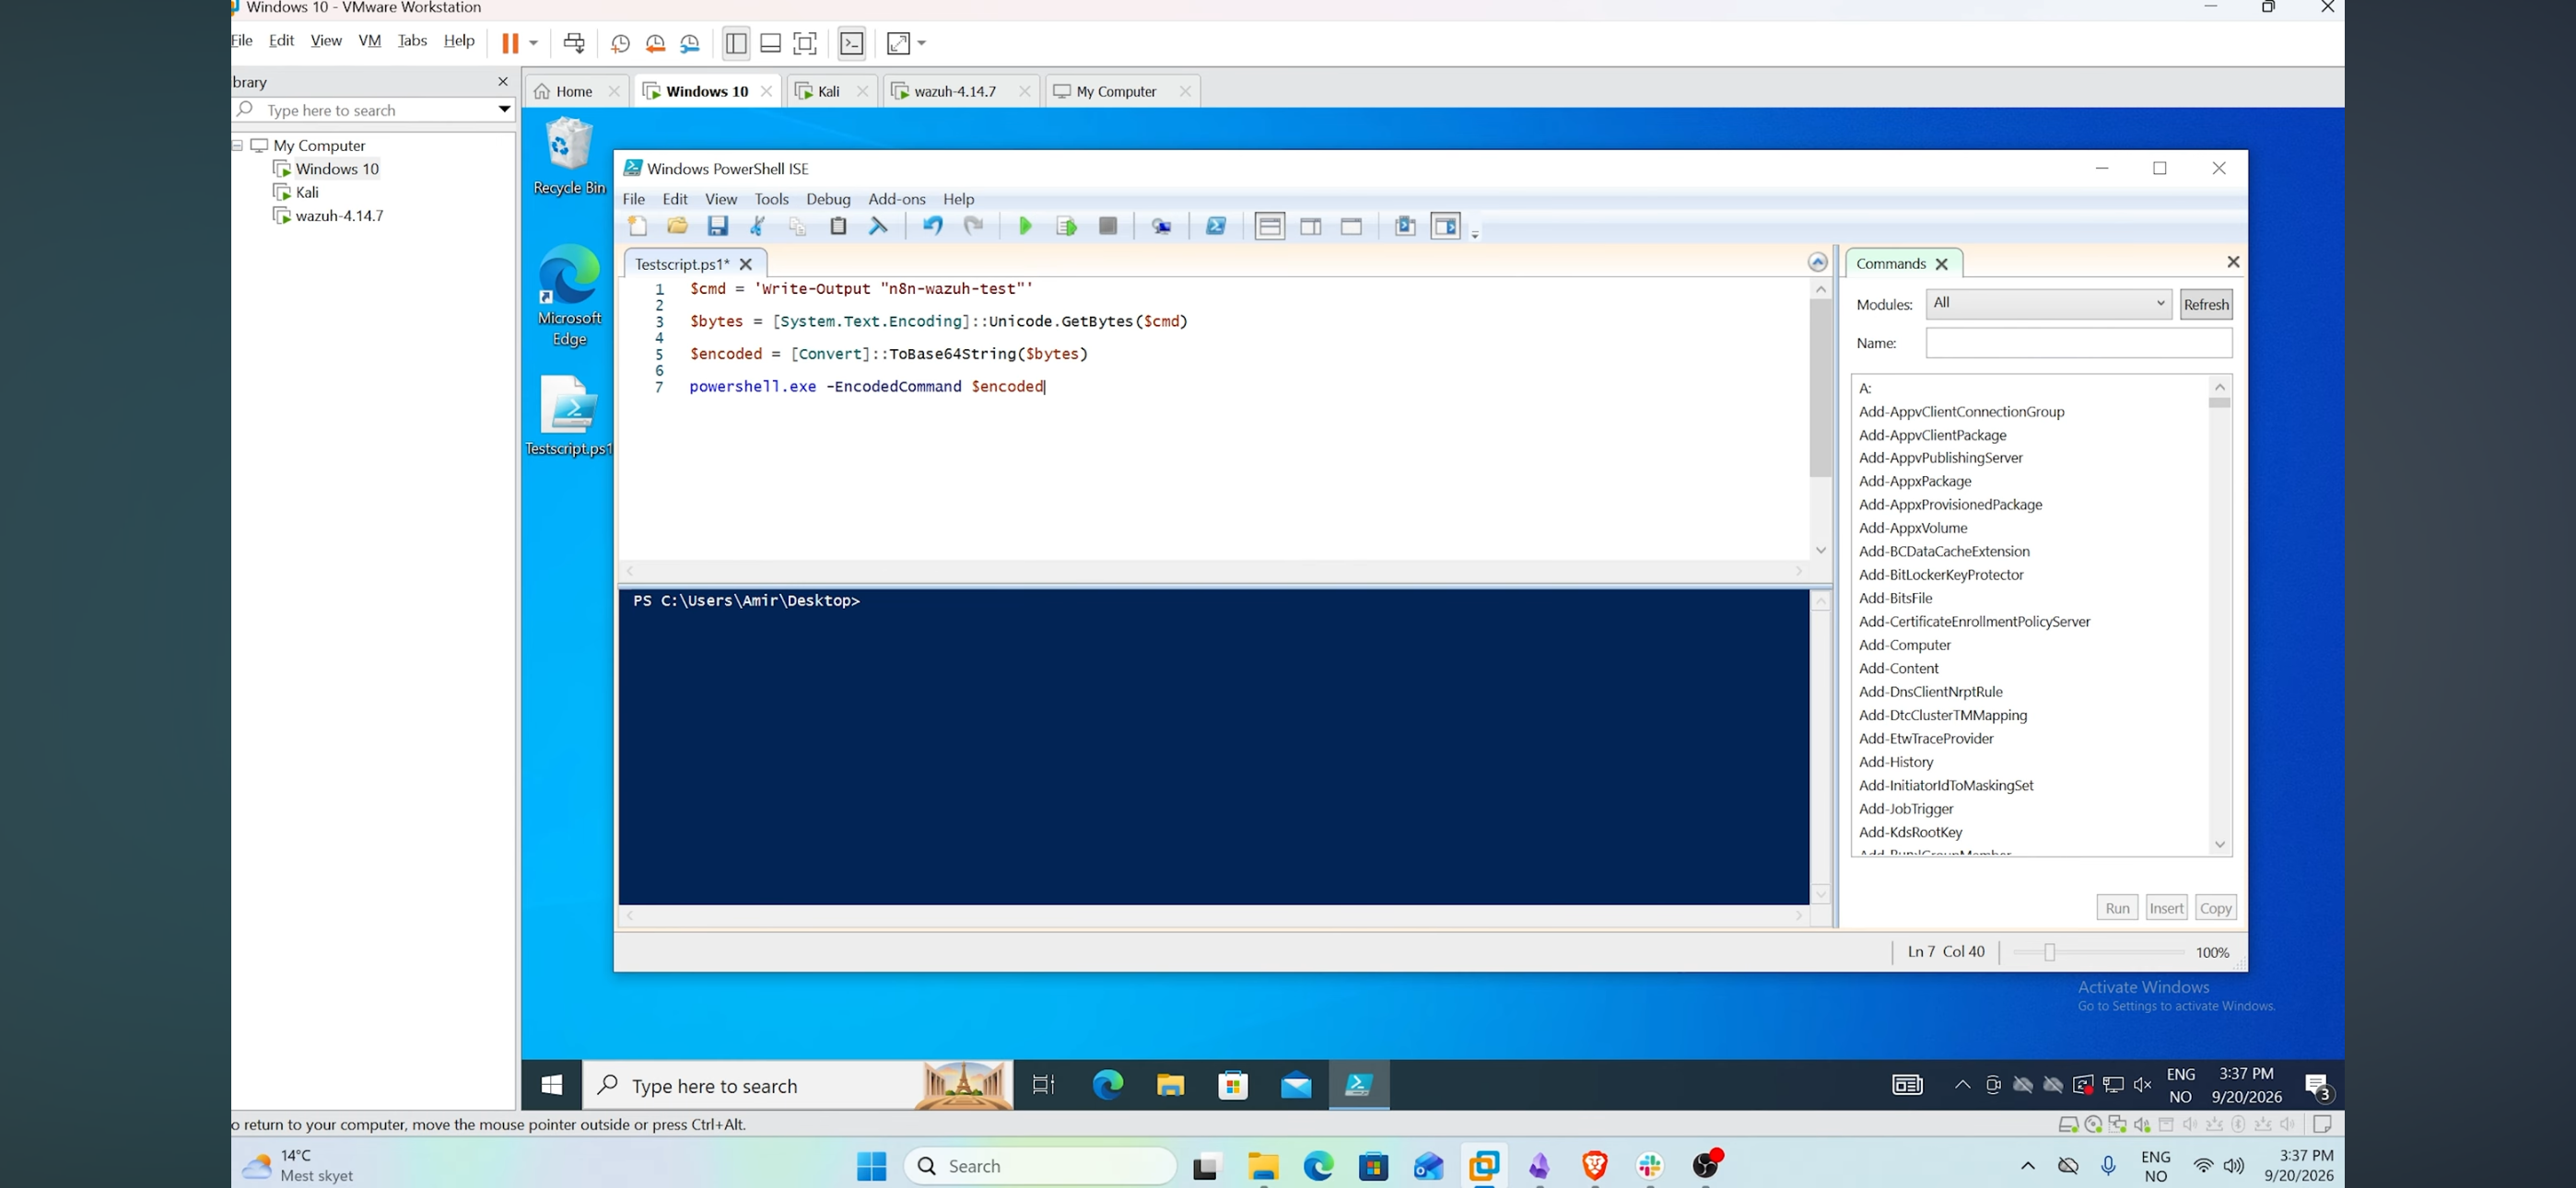The height and width of the screenshot is (1188, 2576).
Task: Click the Insert button in Commands pane
Action: [2166, 908]
